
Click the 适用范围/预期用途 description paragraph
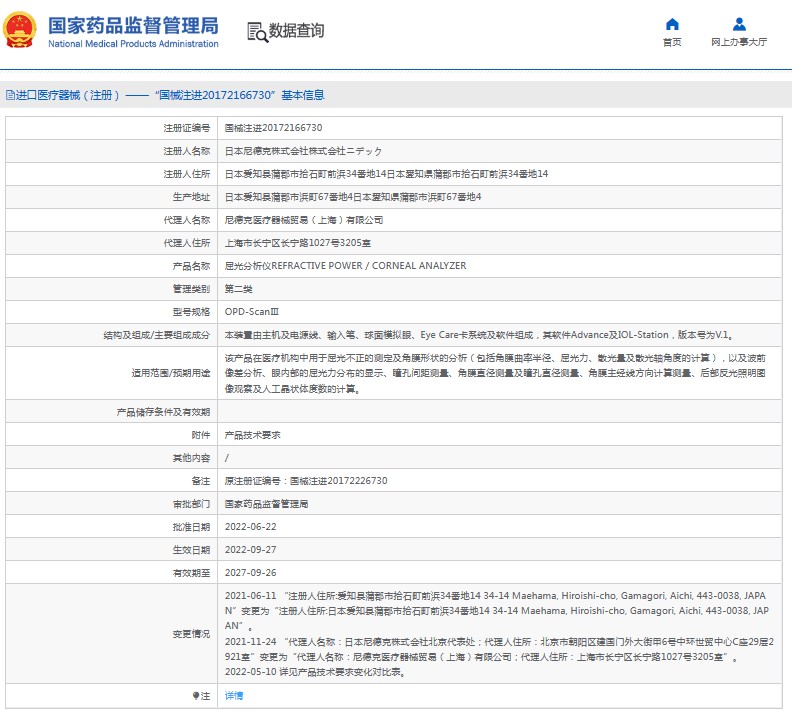[496, 373]
